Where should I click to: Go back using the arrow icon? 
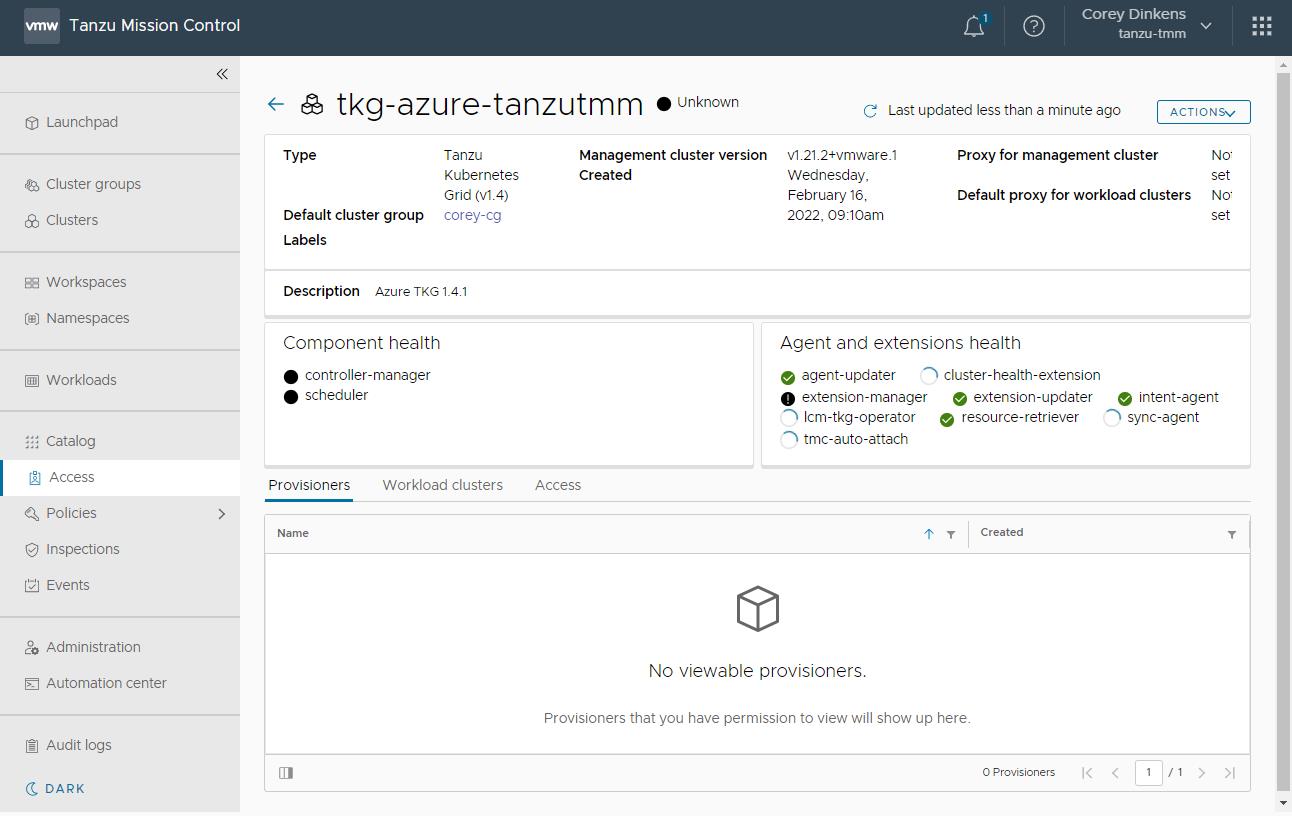(276, 104)
